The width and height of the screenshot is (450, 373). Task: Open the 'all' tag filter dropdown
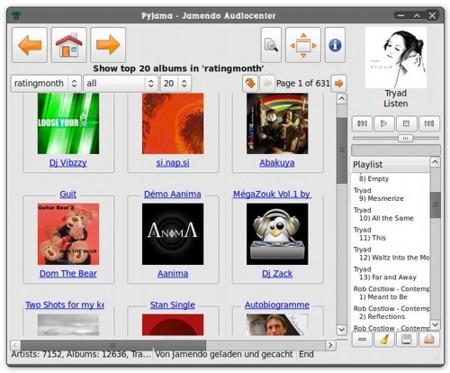[120, 83]
